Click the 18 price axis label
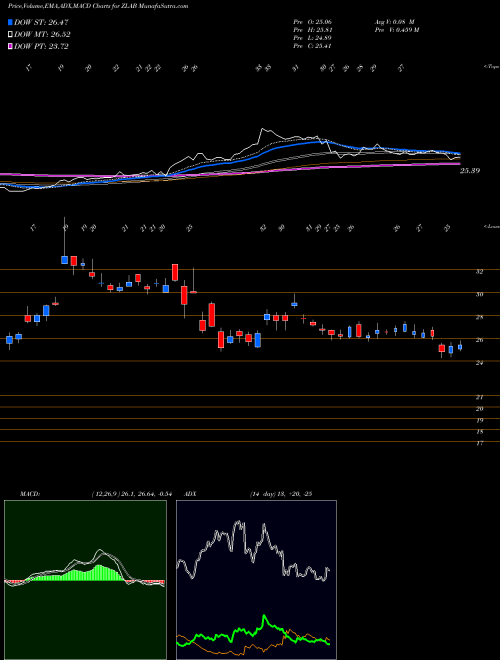The width and height of the screenshot is (500, 660). 479,432
